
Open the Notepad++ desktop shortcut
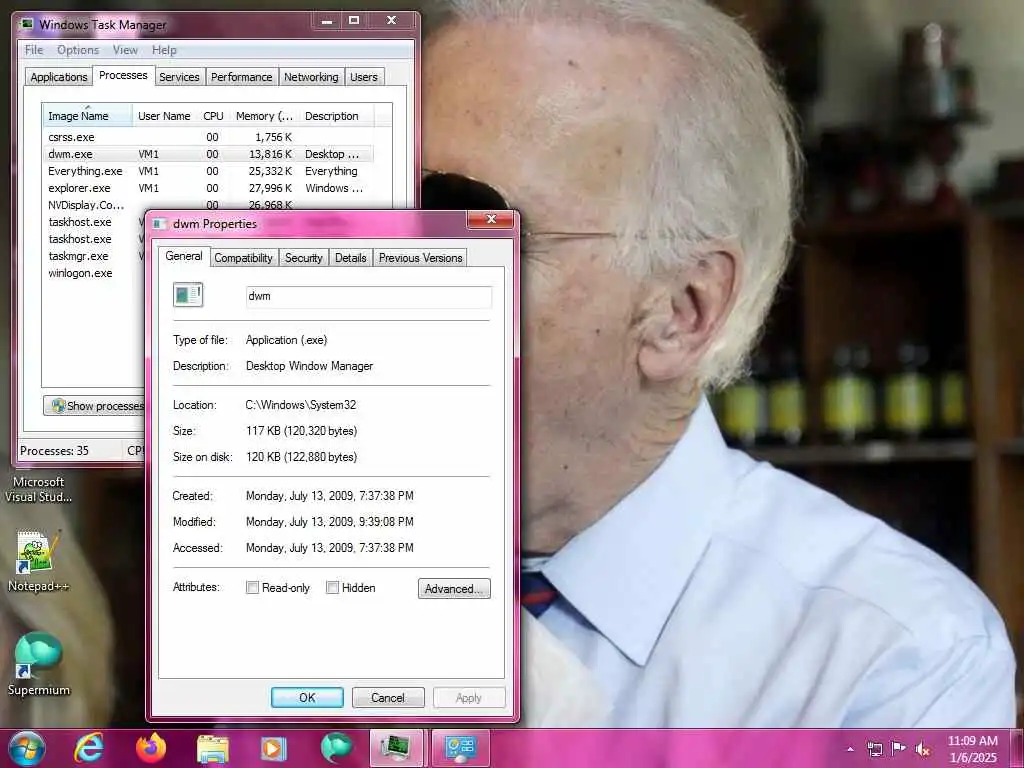coord(37,561)
